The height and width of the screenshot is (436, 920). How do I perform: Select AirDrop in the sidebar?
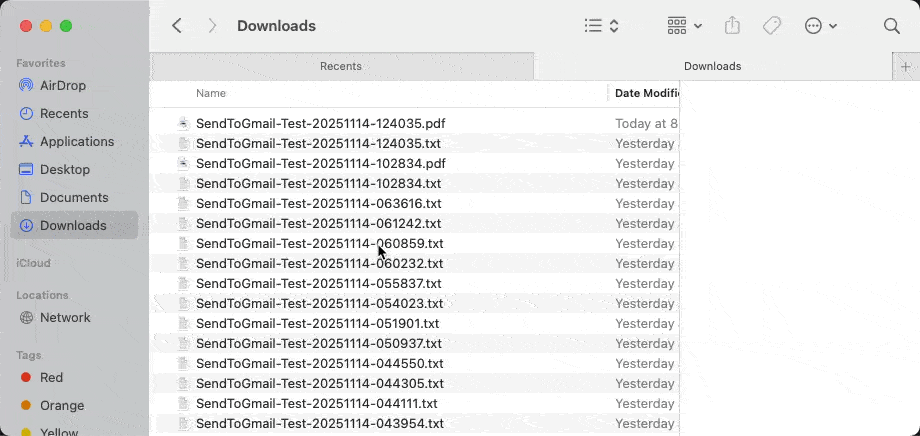(62, 86)
